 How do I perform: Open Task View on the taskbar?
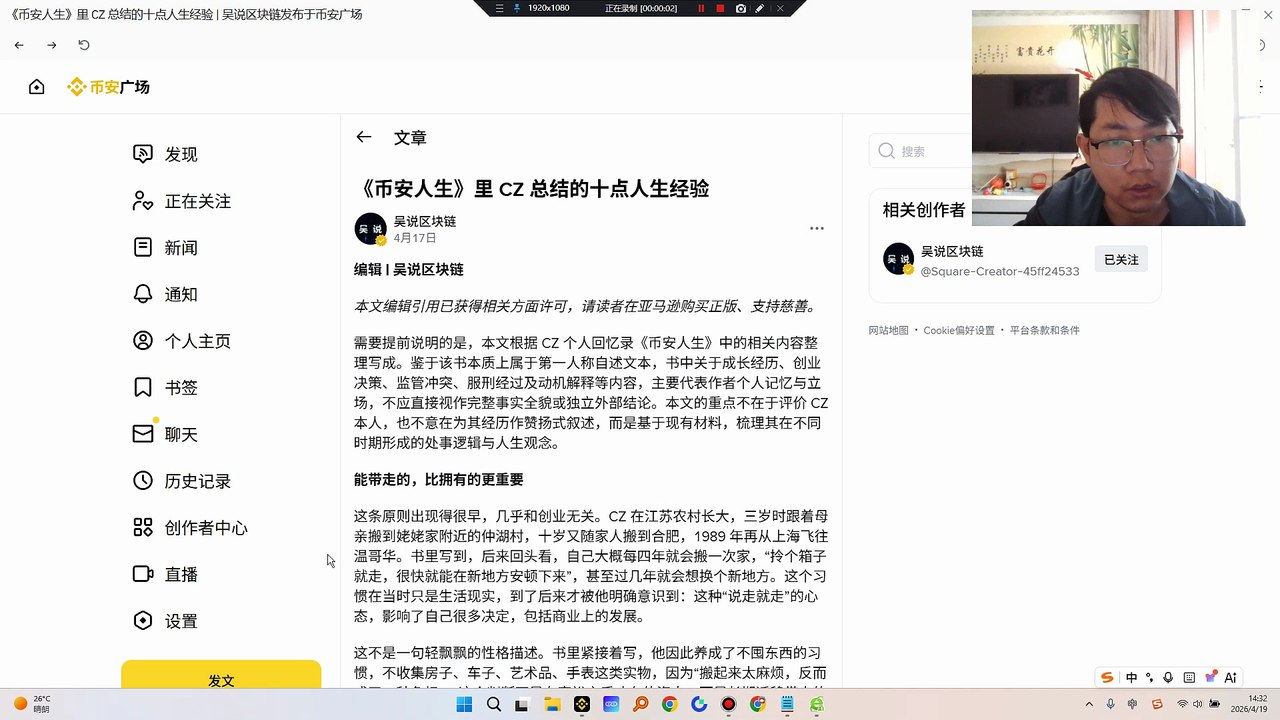(x=521, y=704)
